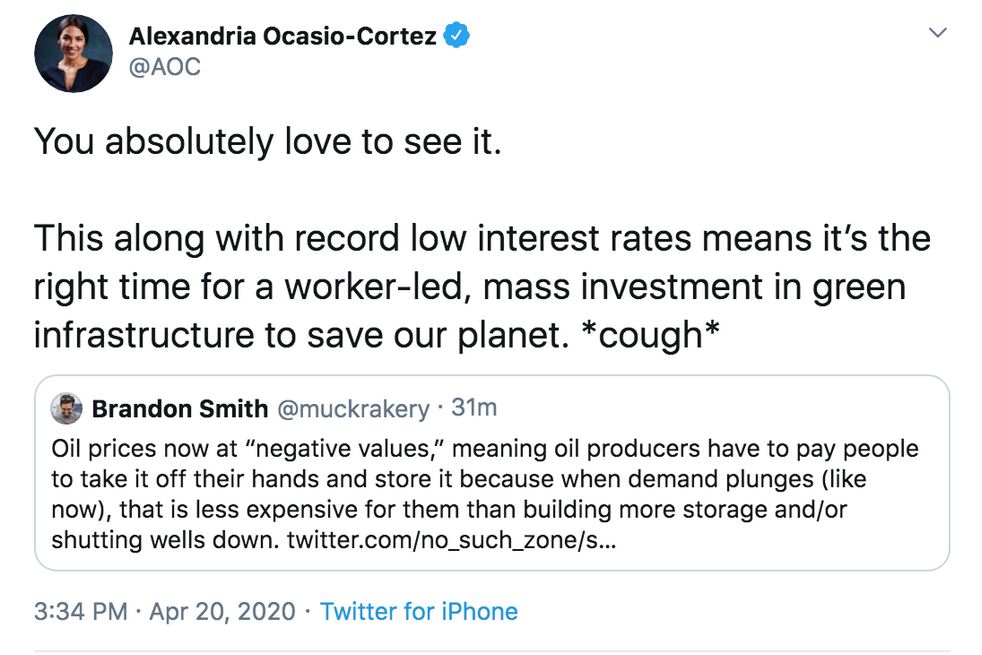The image size is (982, 655).
Task: Click Alexandria Ocasio-Cortez's profile avatar
Action: point(73,54)
